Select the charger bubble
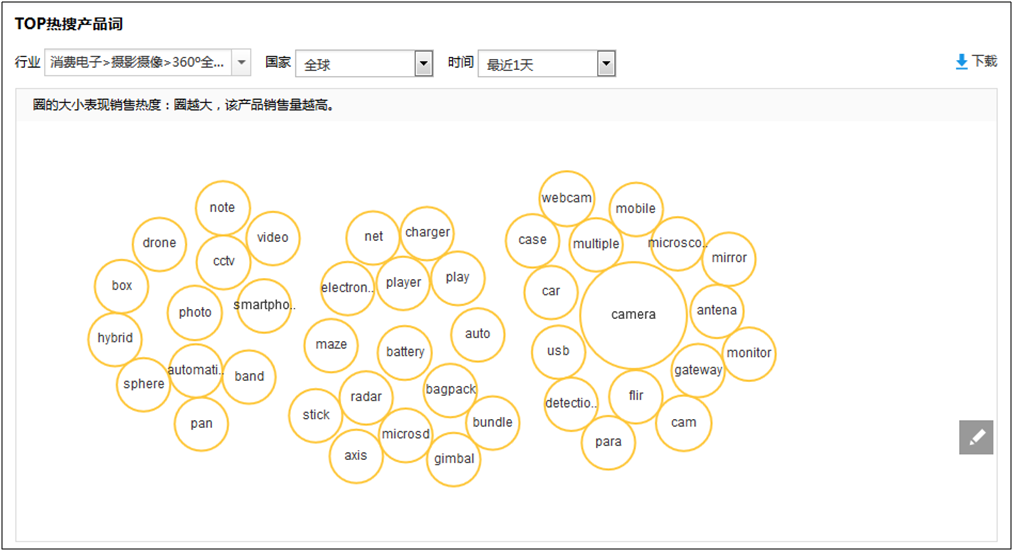The width and height of the screenshot is (1013, 551). [427, 233]
